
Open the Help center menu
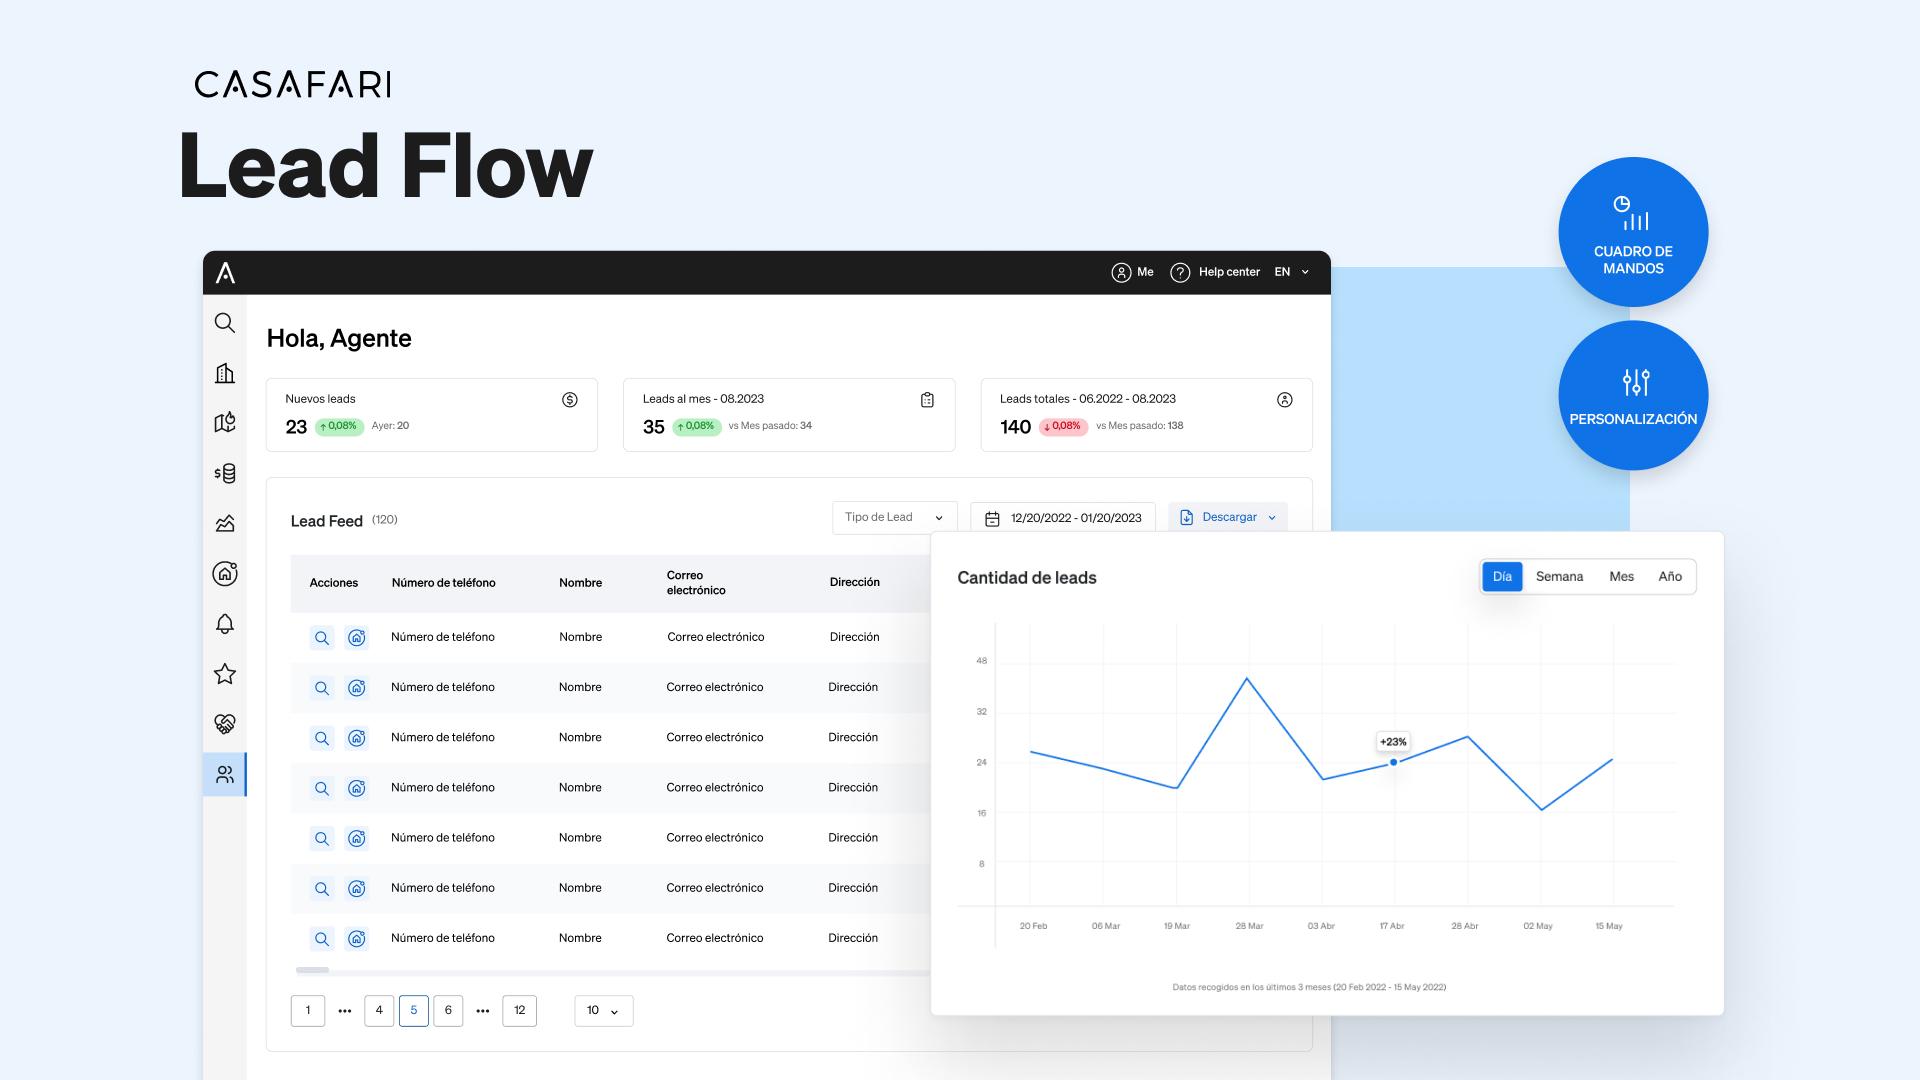click(1215, 271)
